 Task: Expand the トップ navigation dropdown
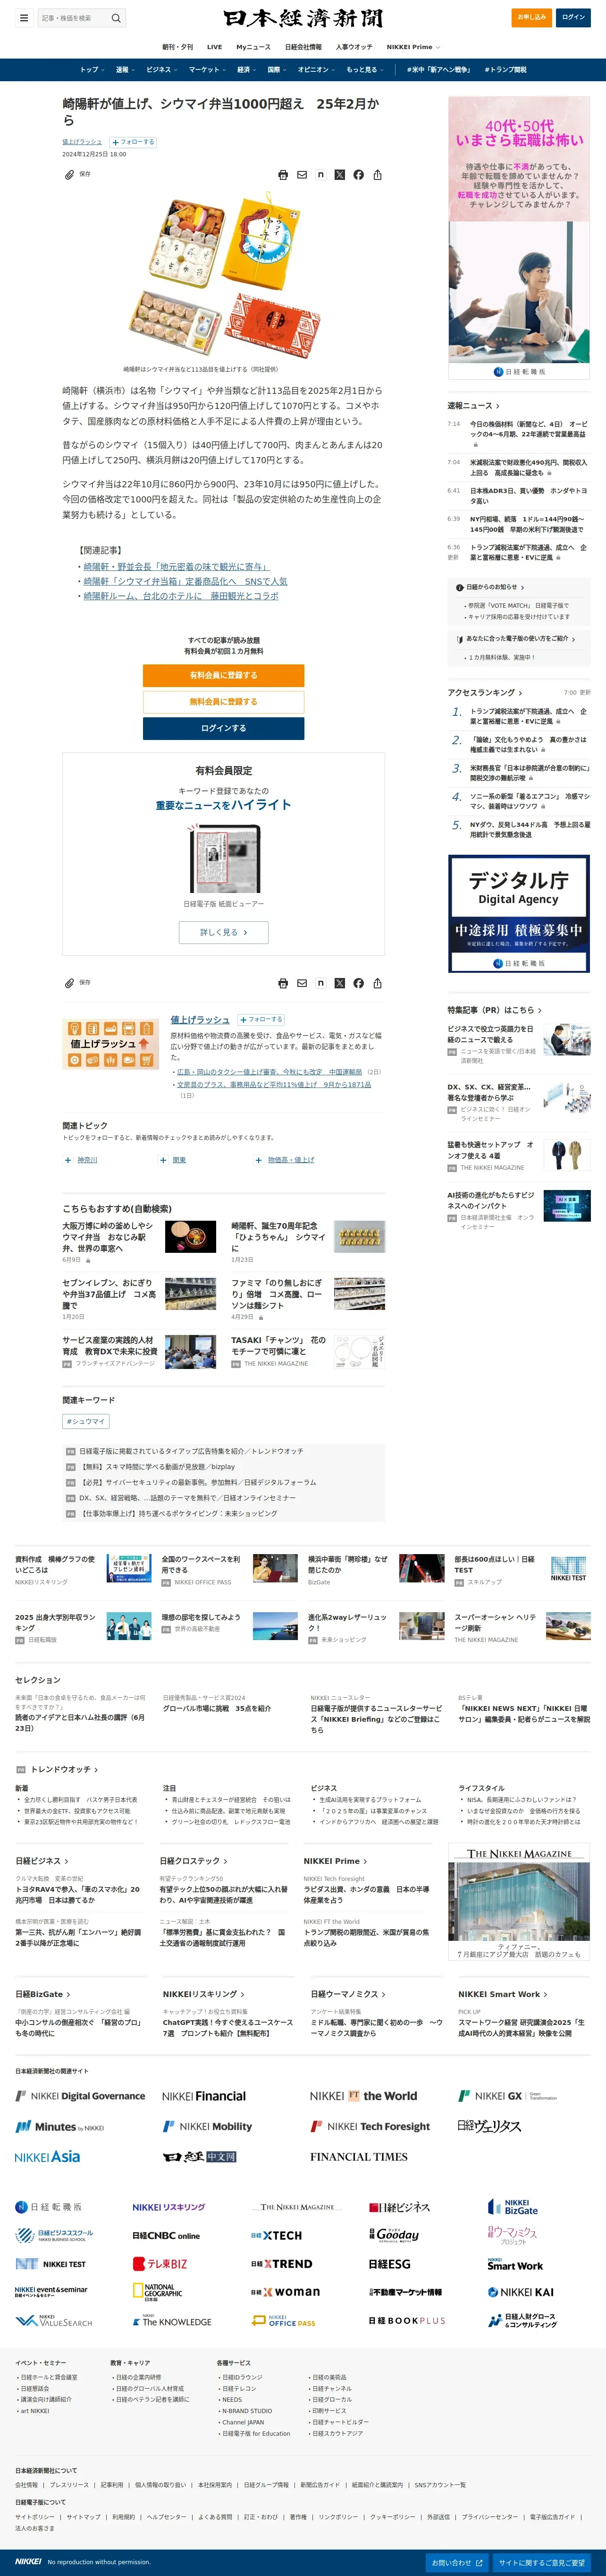click(92, 70)
